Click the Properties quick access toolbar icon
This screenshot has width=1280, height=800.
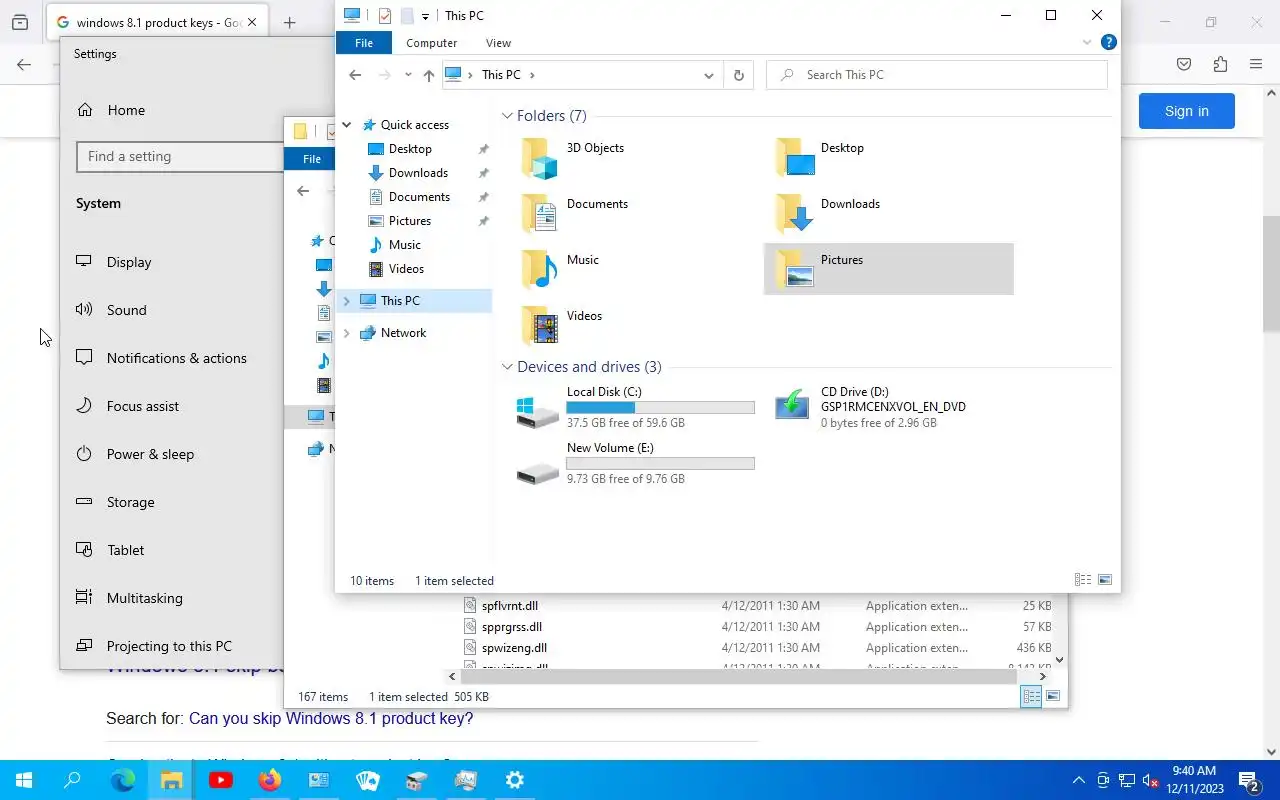(385, 15)
